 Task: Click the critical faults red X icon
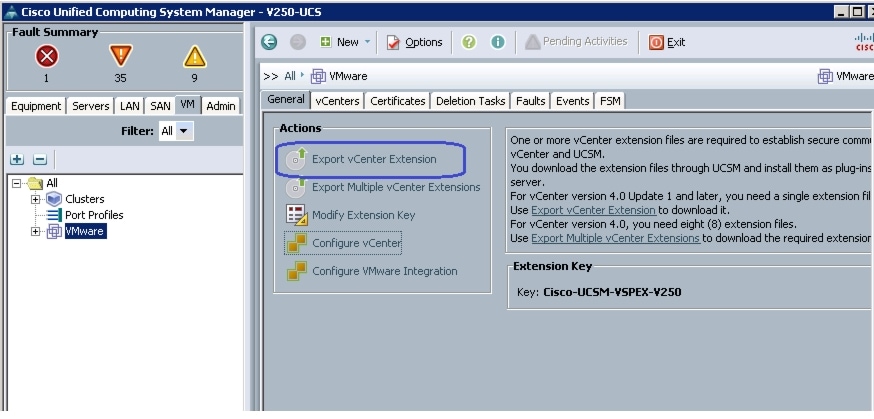click(x=47, y=56)
